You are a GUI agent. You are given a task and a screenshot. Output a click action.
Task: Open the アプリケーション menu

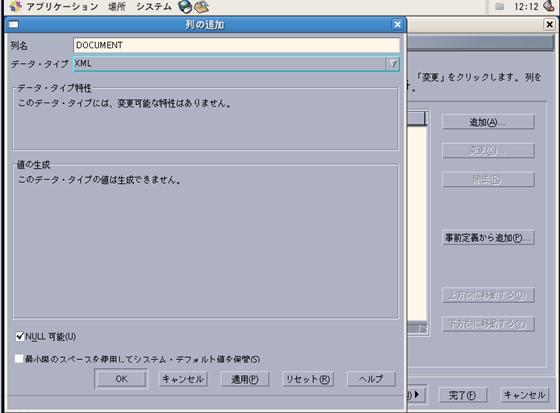[x=62, y=6]
